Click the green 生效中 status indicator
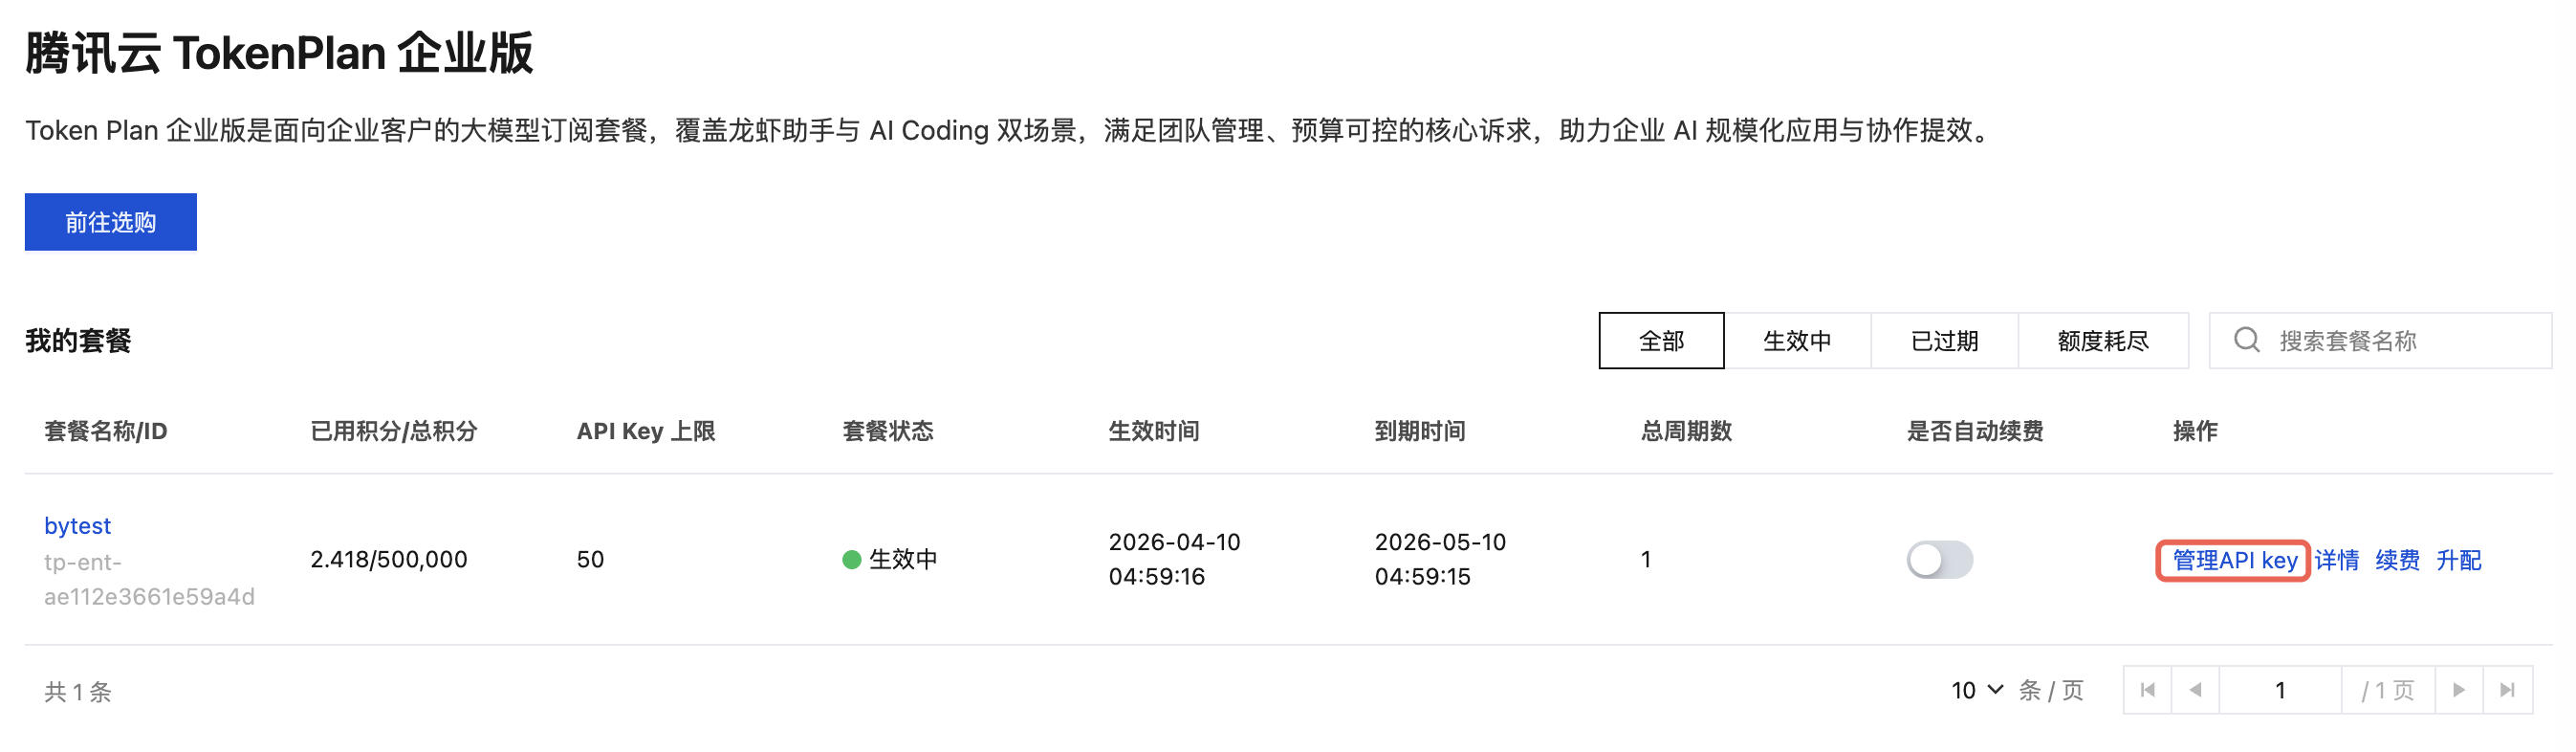Viewport: 2576px width, 752px height. [852, 559]
